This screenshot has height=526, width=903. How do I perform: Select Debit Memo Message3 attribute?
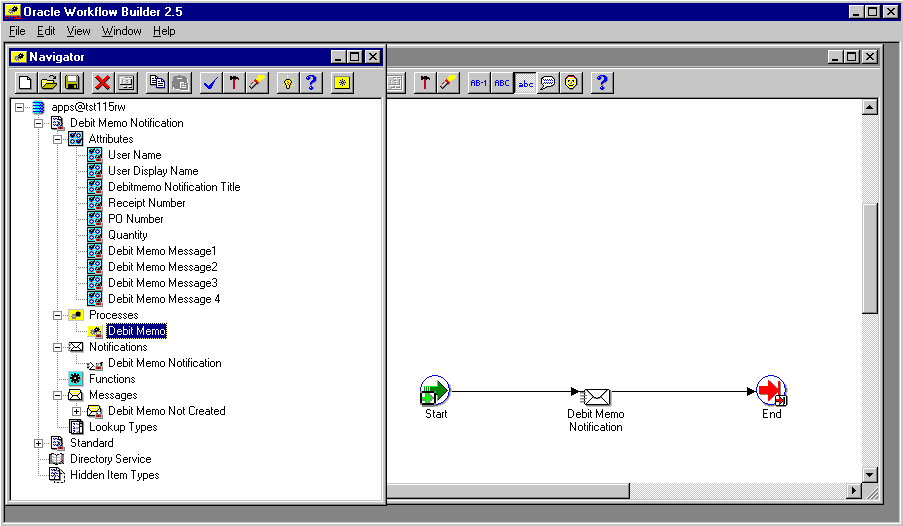(x=163, y=283)
